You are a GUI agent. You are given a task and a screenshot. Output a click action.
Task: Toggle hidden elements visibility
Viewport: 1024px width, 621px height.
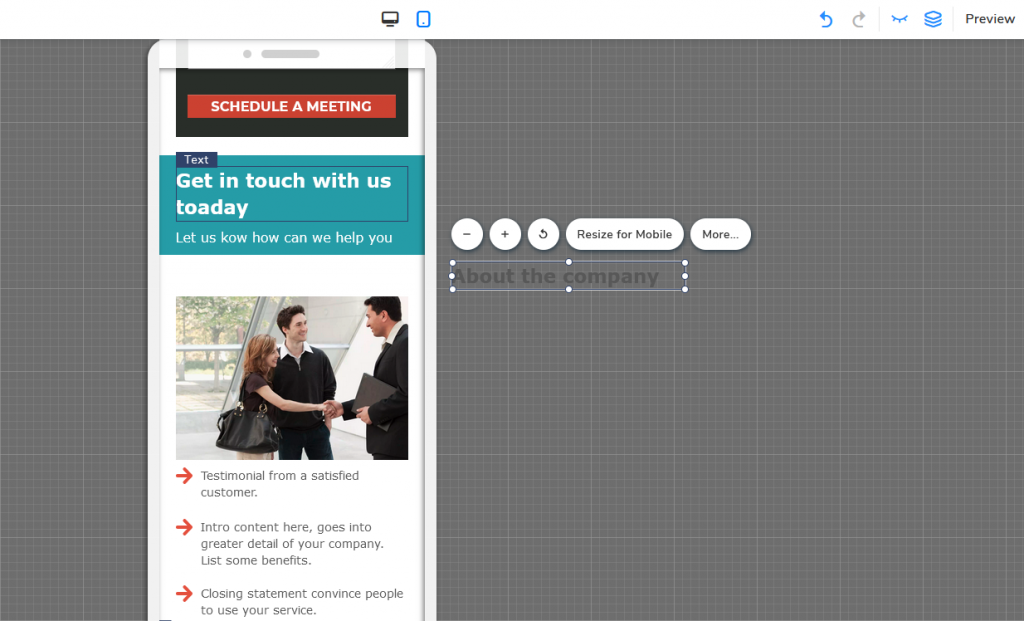(x=899, y=19)
